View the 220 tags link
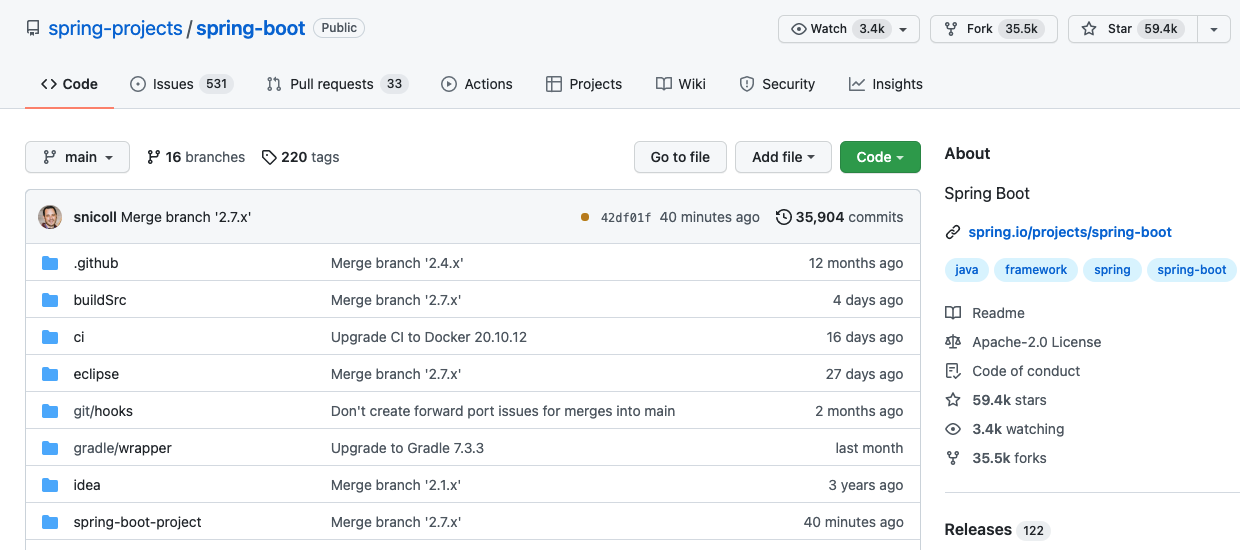Viewport: 1240px width, 550px height. [300, 157]
